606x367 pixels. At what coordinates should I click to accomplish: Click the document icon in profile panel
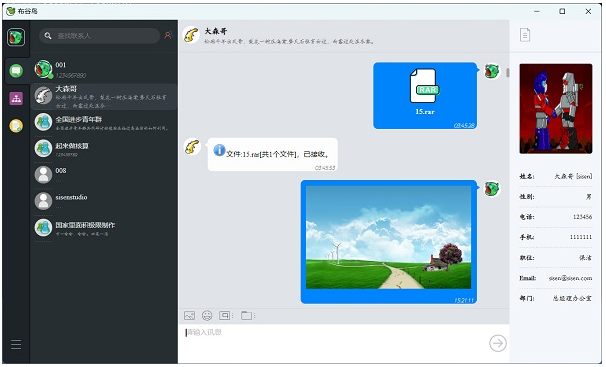tap(525, 35)
